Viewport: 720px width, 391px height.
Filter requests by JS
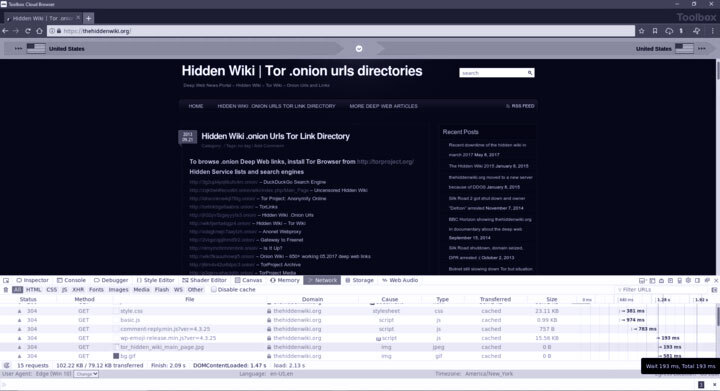point(64,290)
